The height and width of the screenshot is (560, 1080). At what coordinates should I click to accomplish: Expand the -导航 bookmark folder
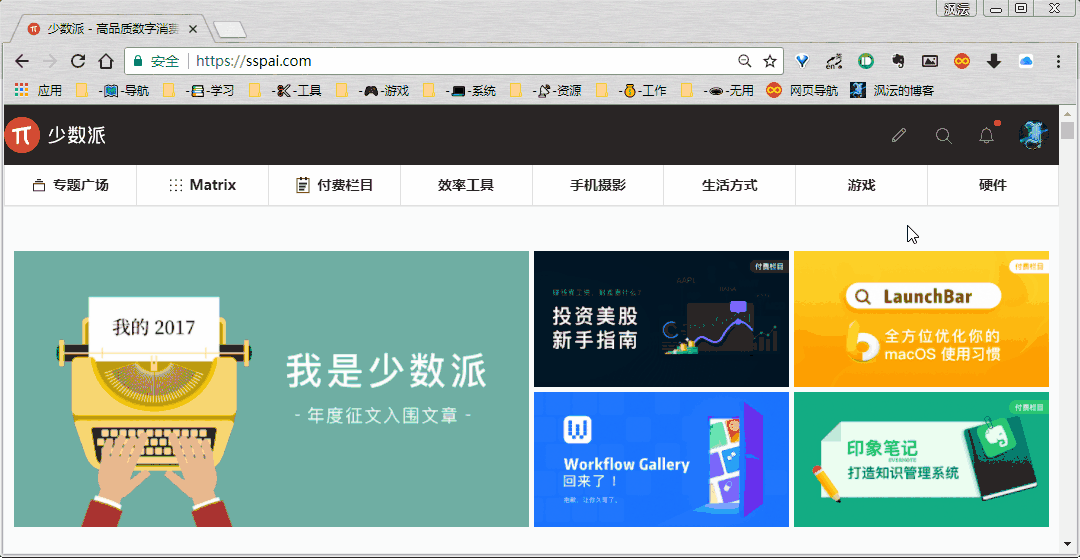[x=113, y=90]
